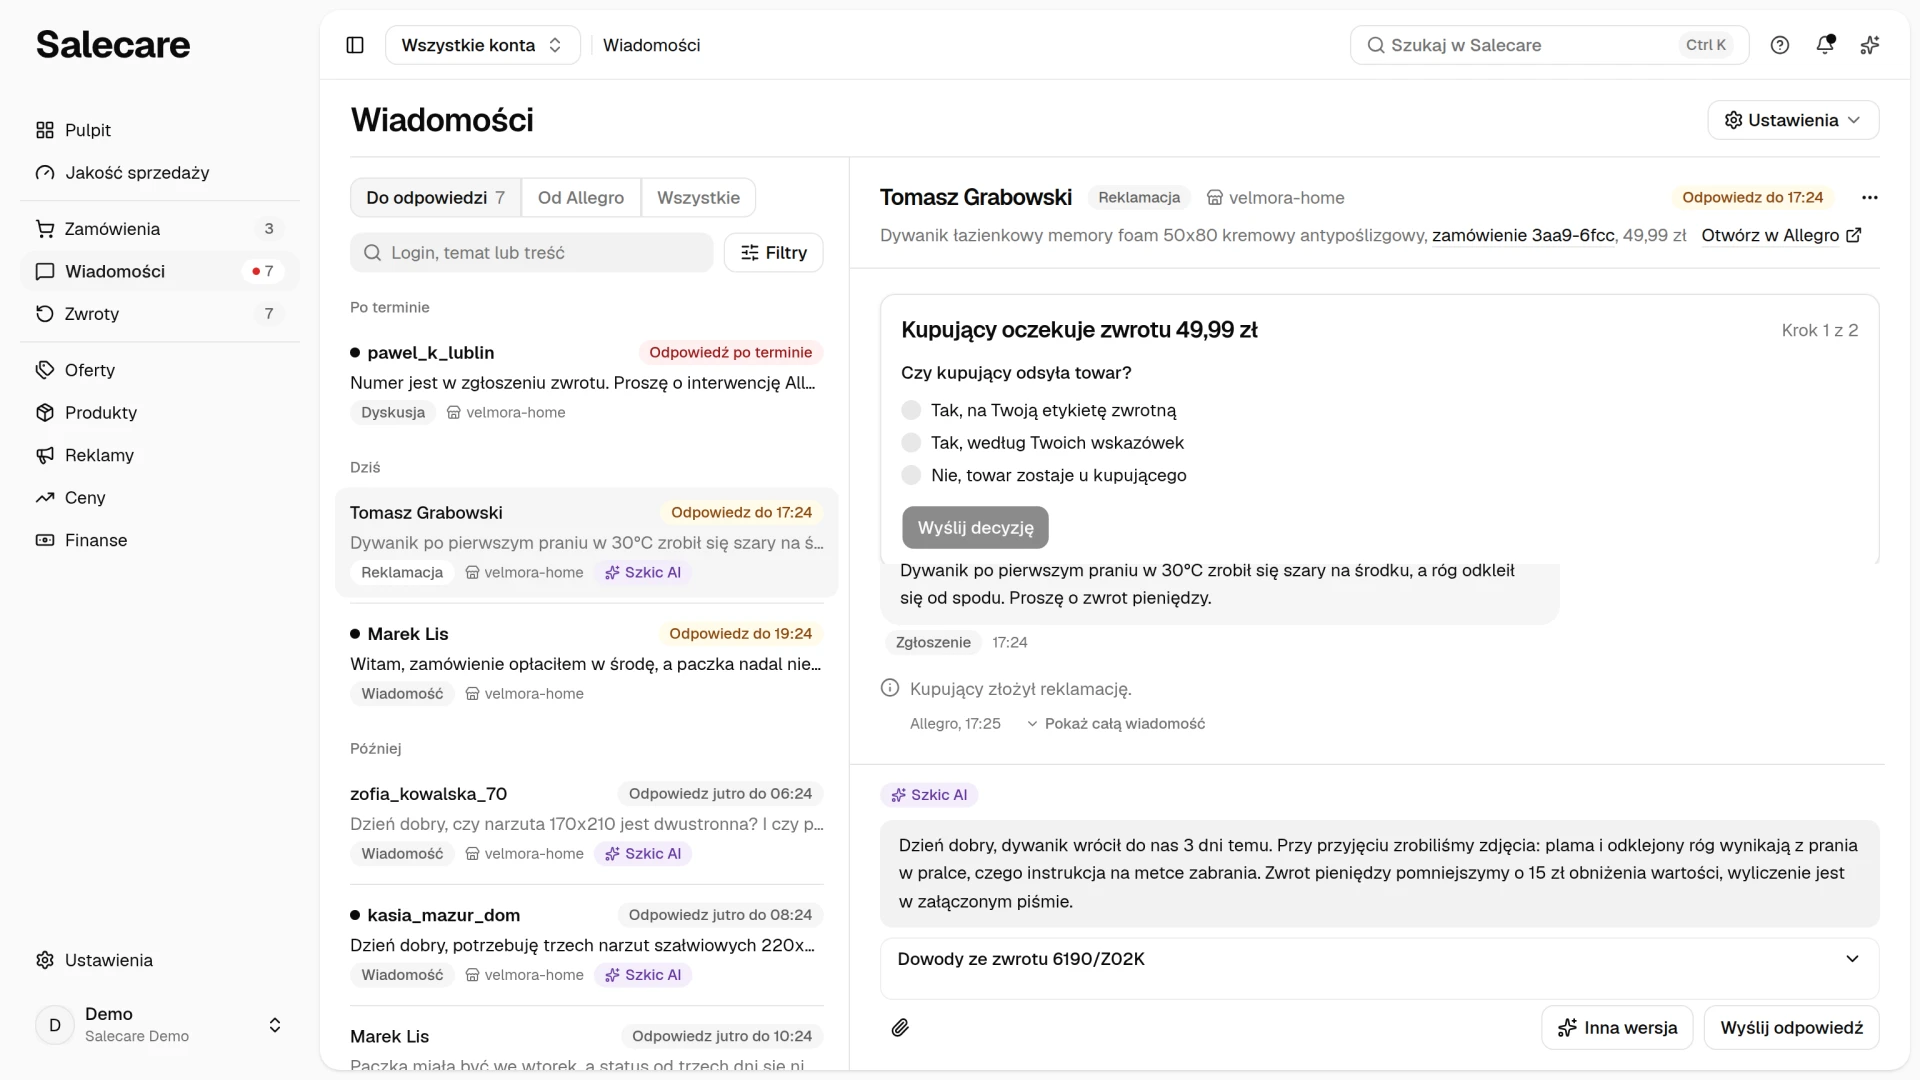Expand 'Dowody ze zwrotu 6190/Z02K'
Image resolution: width=1920 pixels, height=1080 pixels.
click(1379, 959)
